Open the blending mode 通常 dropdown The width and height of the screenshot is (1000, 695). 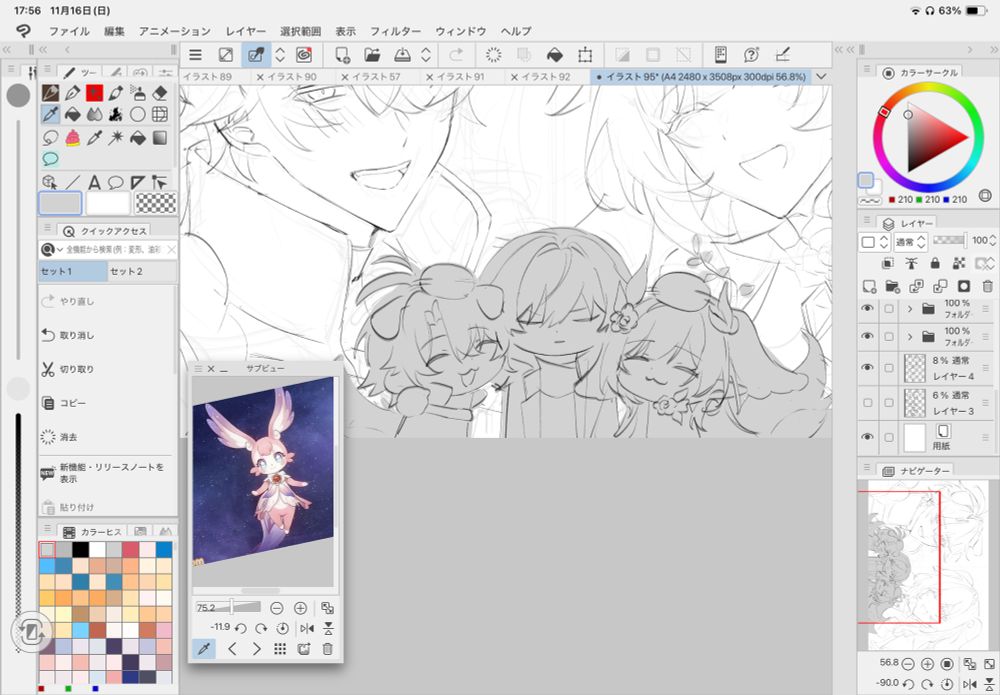(x=911, y=242)
